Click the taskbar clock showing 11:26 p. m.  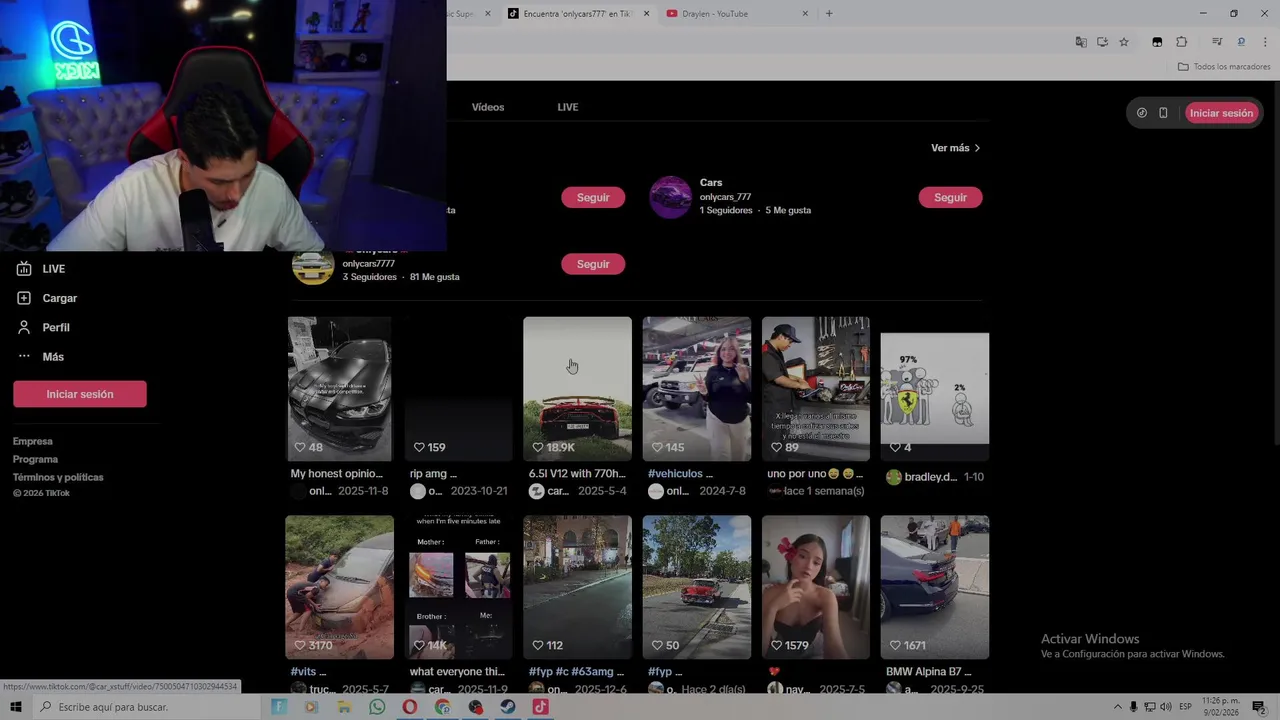click(1222, 707)
